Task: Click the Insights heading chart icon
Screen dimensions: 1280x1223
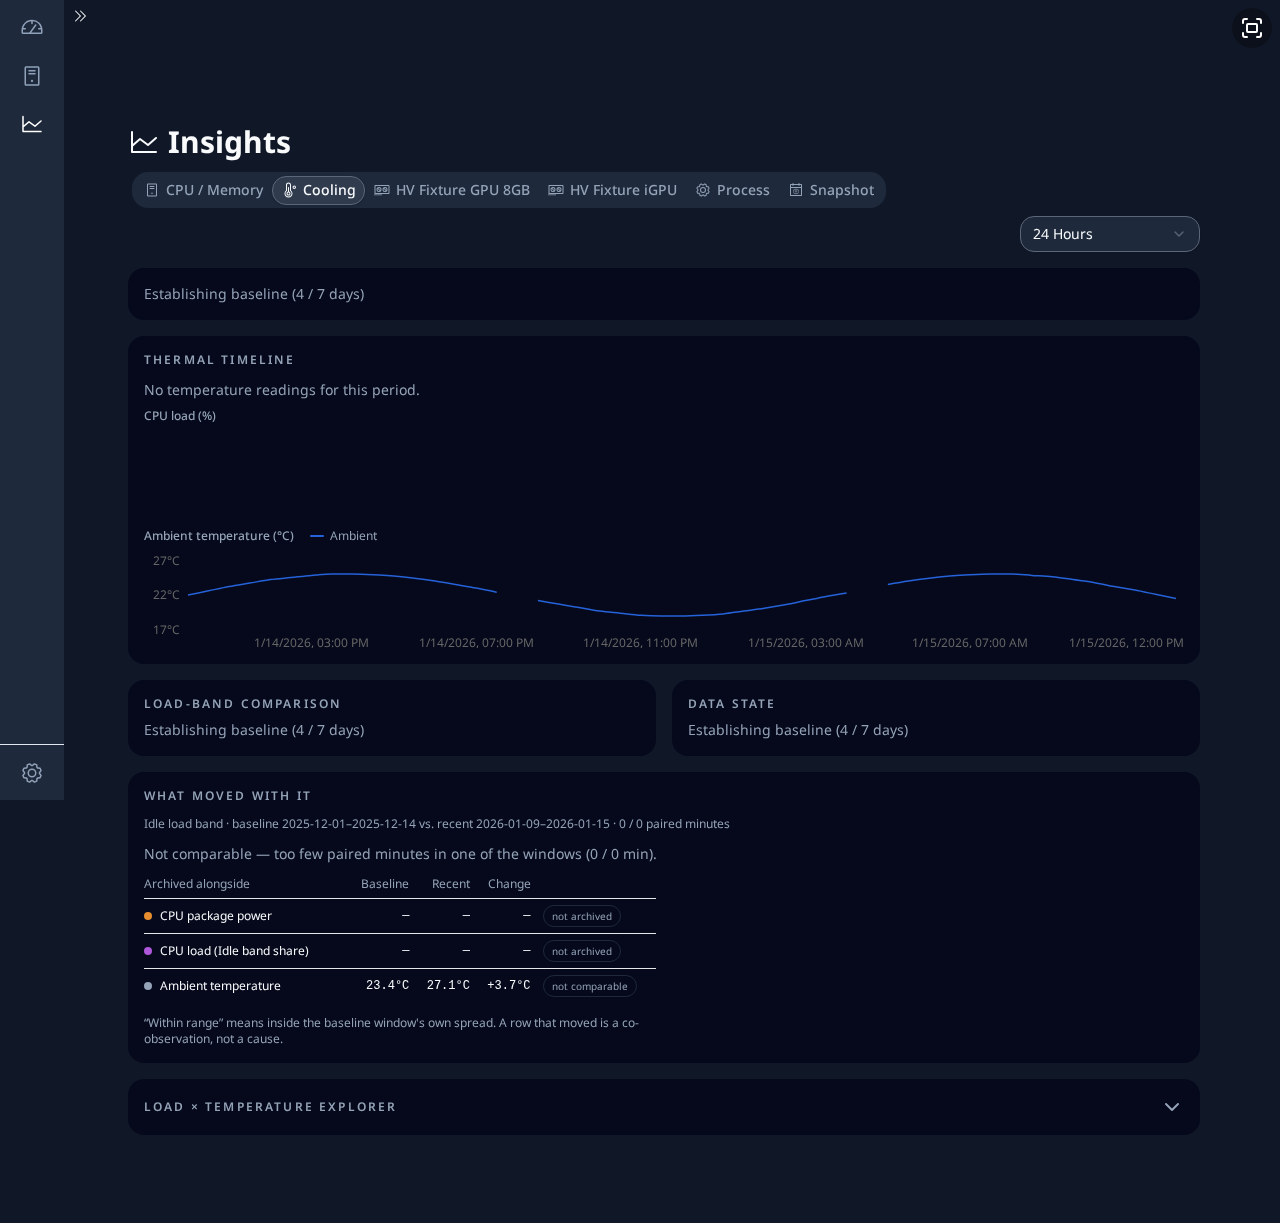Action: tap(144, 143)
